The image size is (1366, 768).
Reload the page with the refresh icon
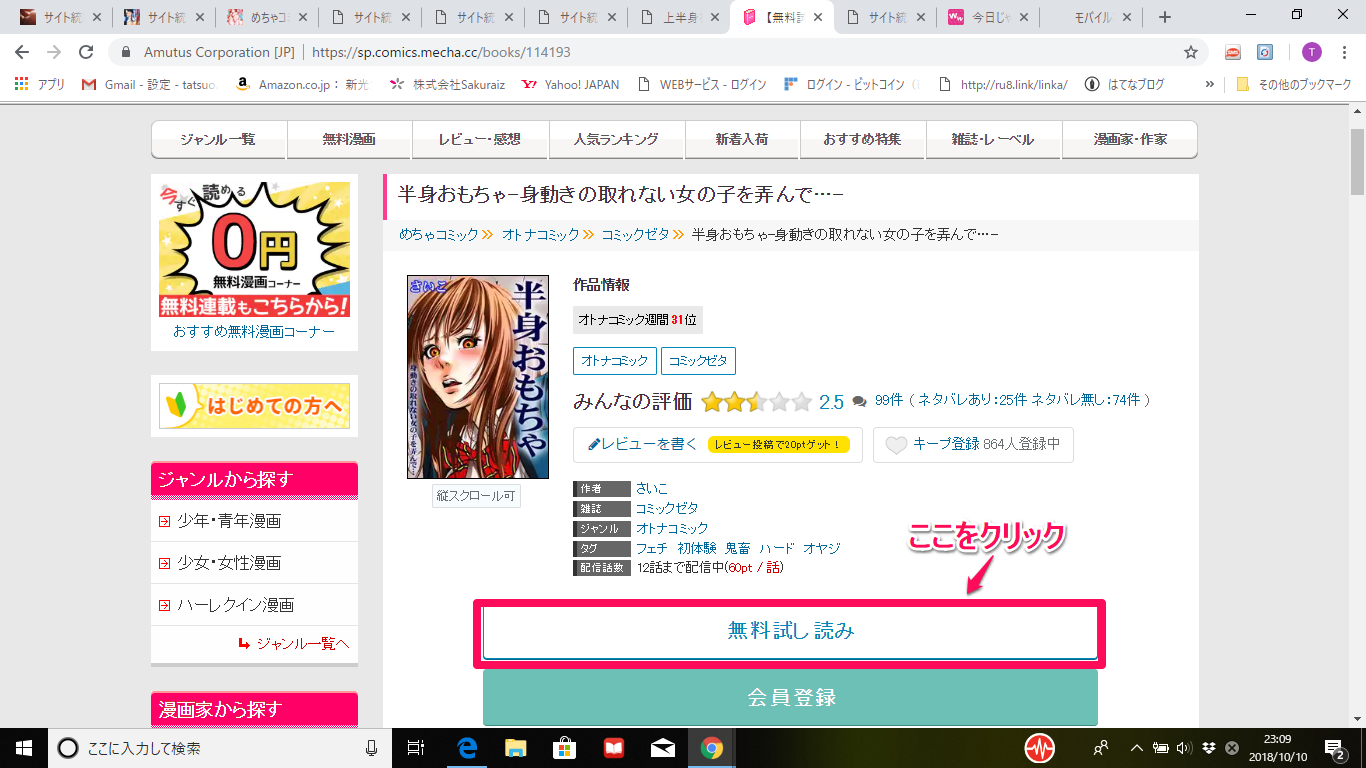tap(86, 52)
